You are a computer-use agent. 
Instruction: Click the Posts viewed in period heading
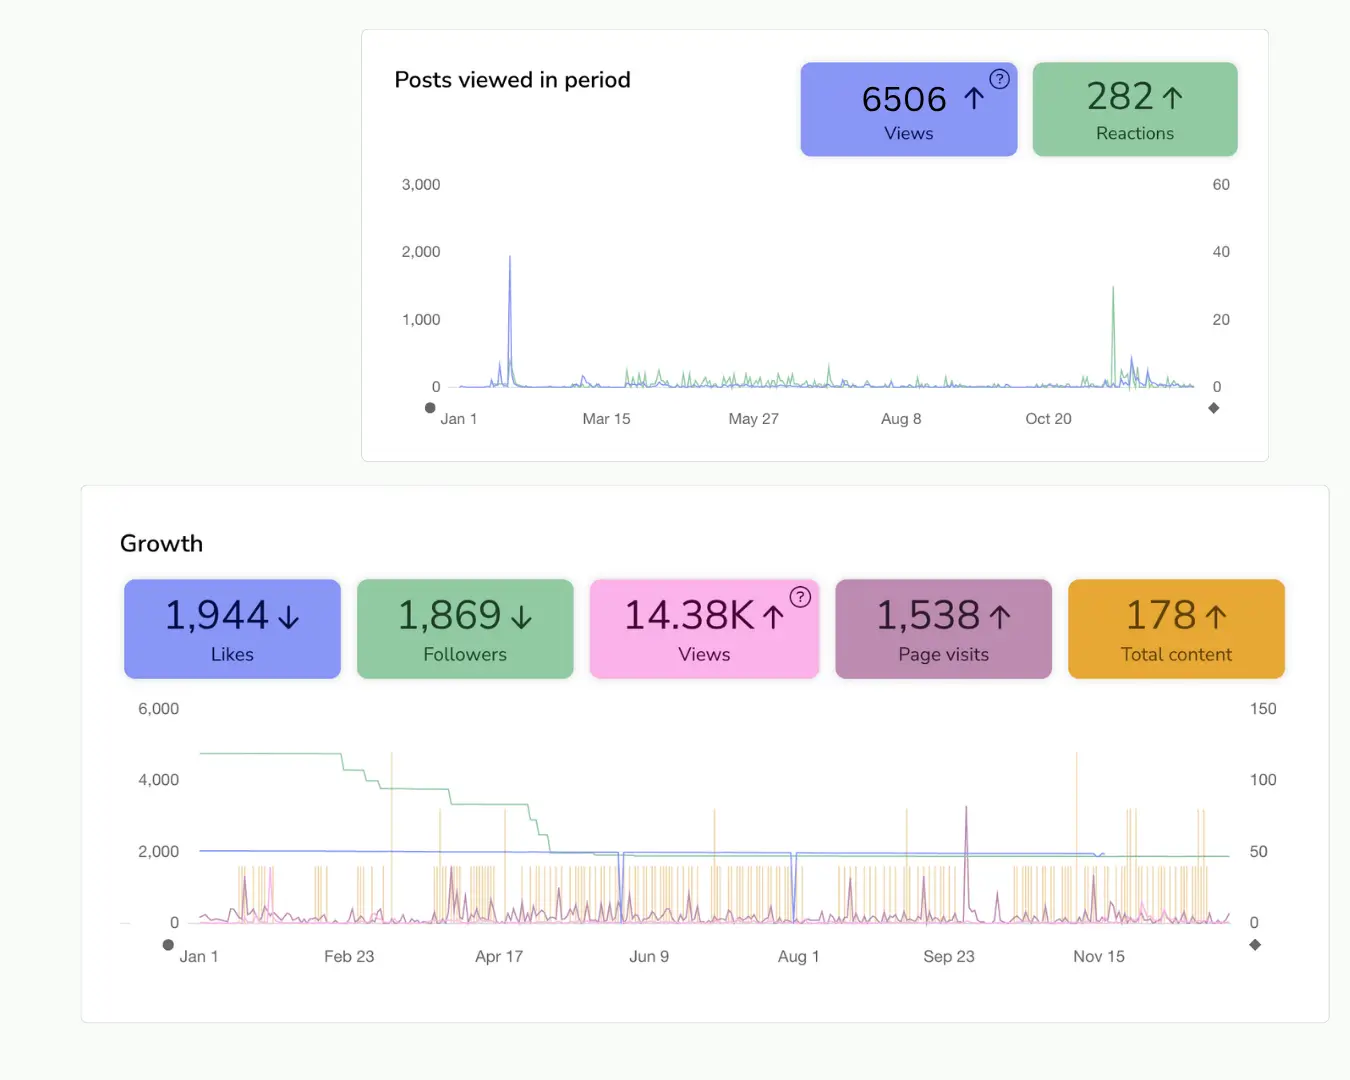512,79
